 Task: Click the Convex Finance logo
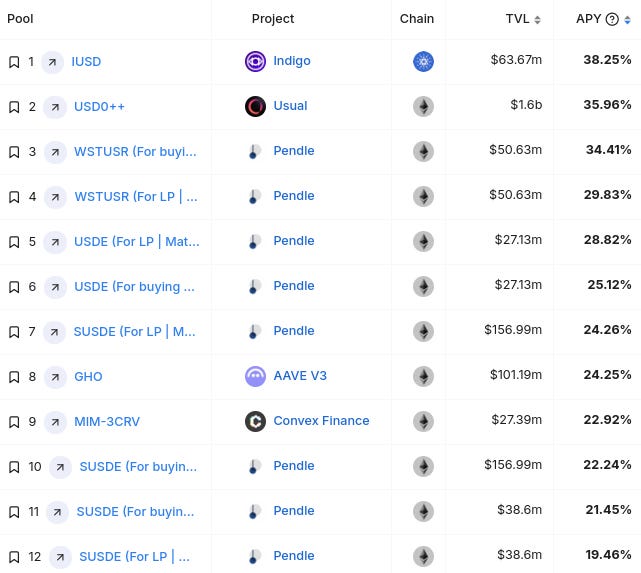point(256,421)
